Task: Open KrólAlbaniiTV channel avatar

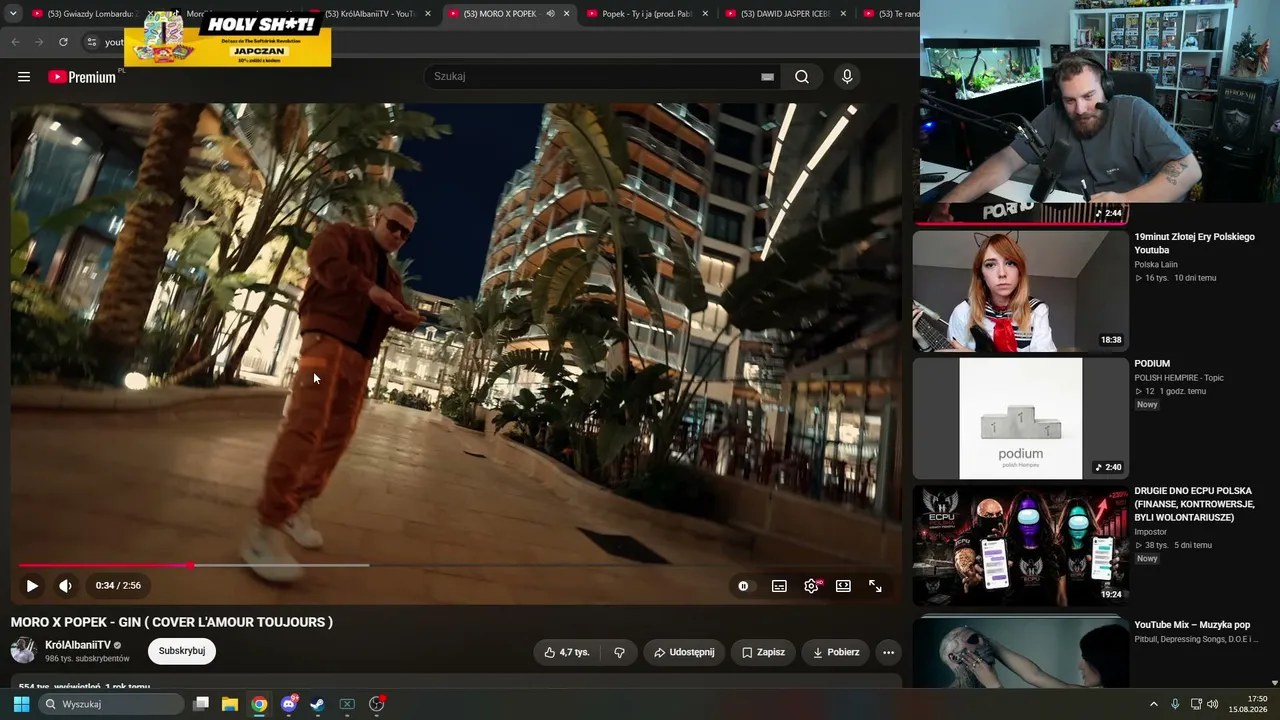Action: tap(24, 651)
